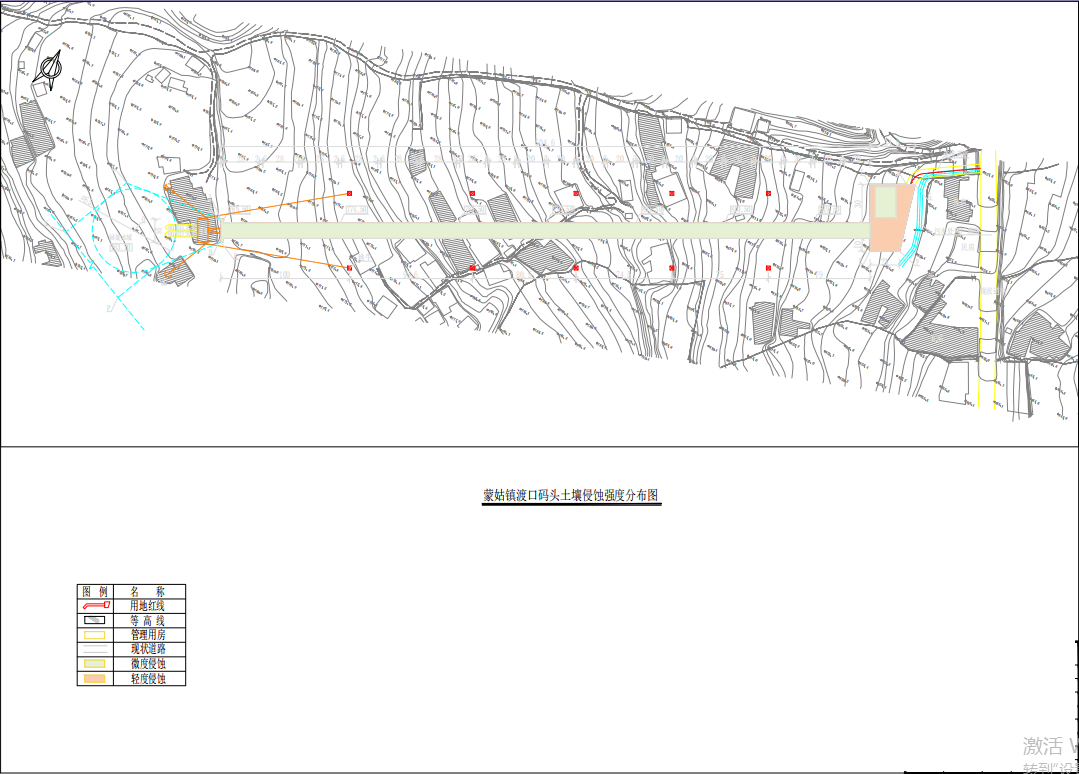Pick the light green 微度侵蚀 legend swatch
The width and height of the screenshot is (1079, 774).
coord(96,664)
